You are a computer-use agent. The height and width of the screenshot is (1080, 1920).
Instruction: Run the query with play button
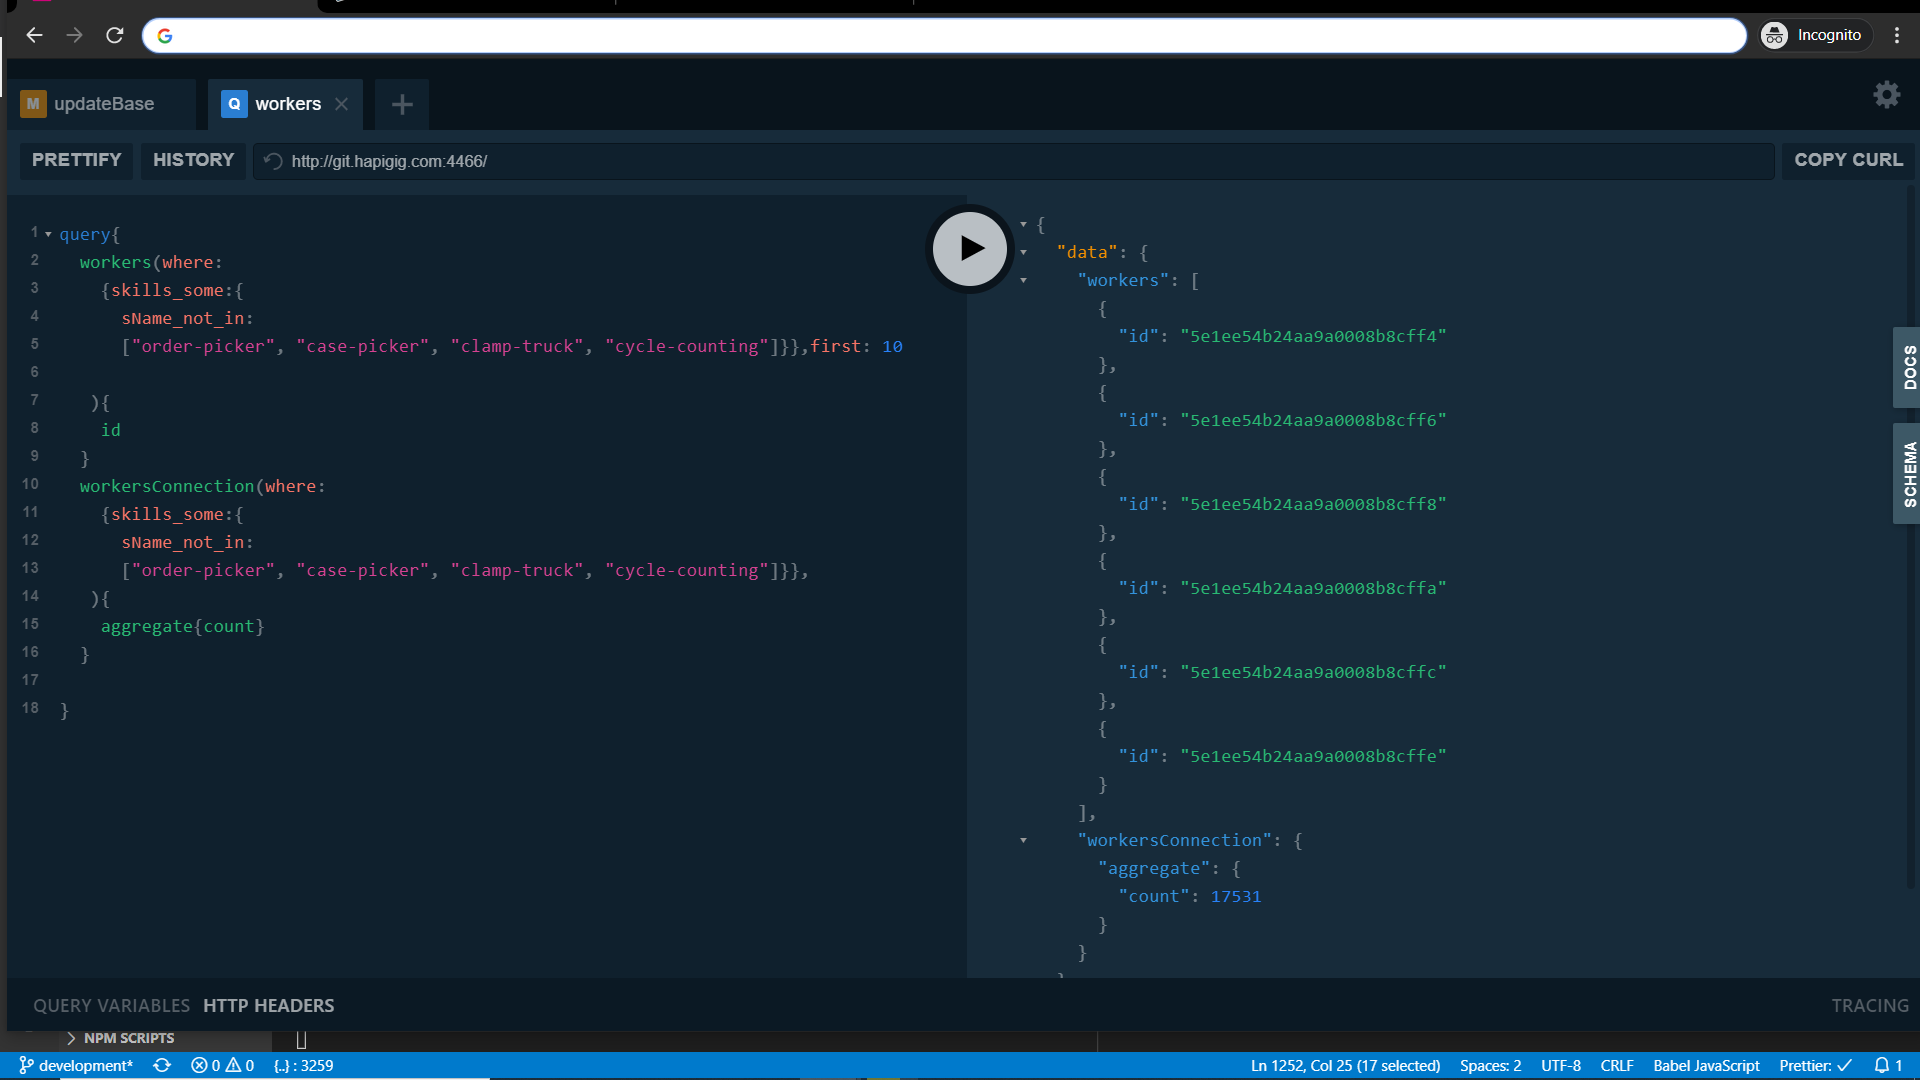(969, 248)
